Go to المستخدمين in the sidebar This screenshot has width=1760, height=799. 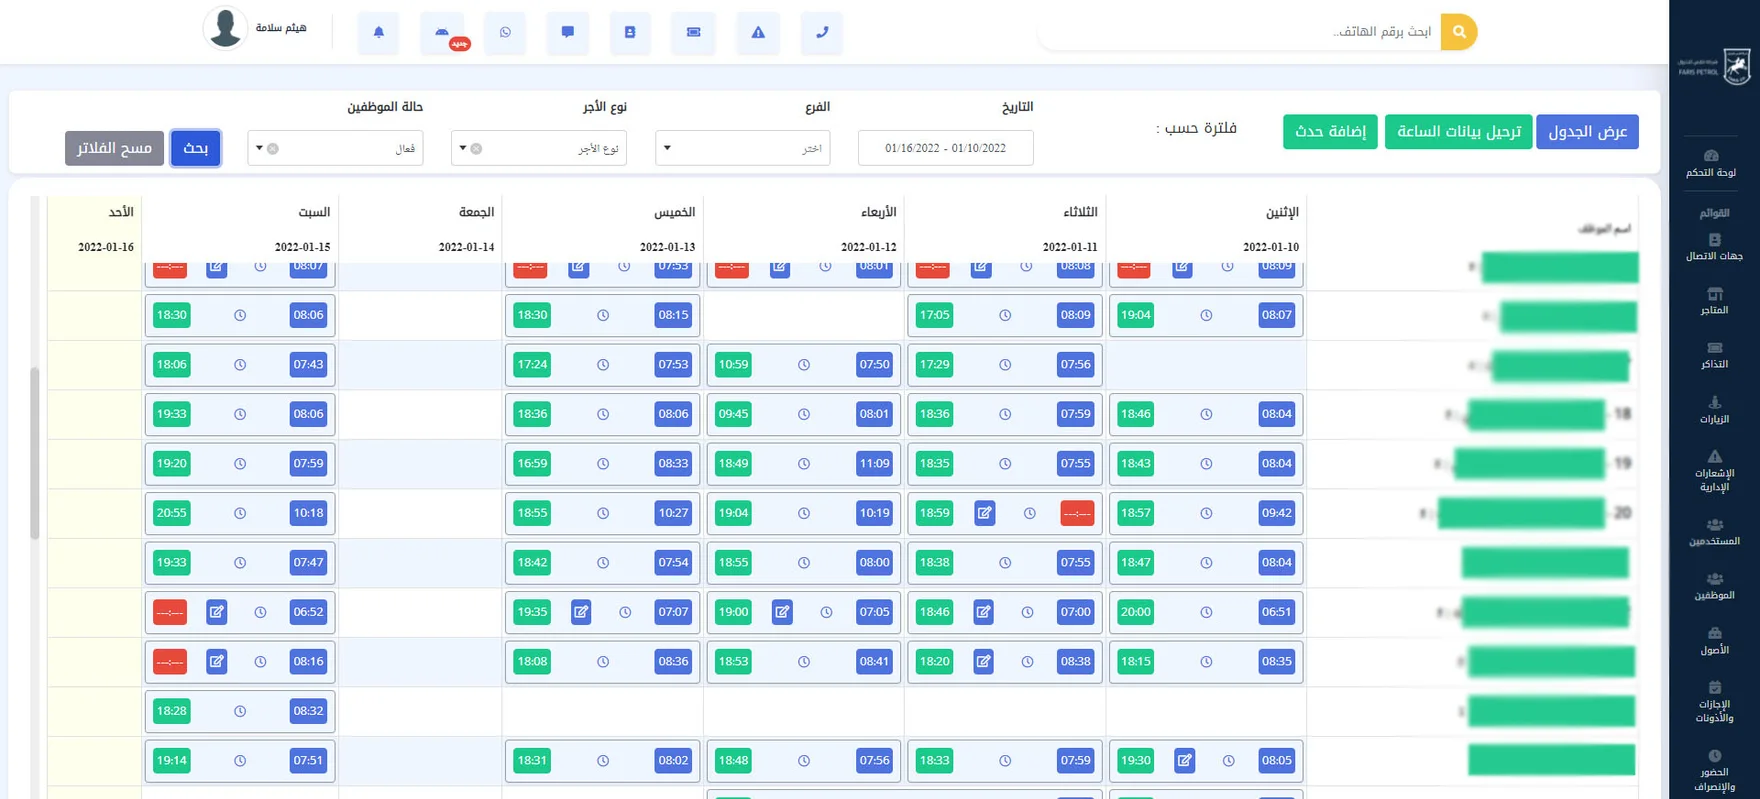click(1714, 533)
